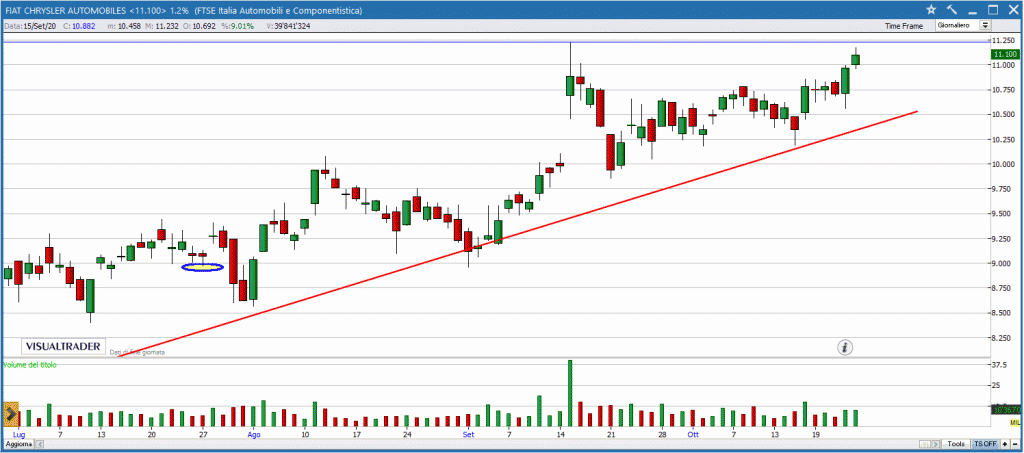The width and height of the screenshot is (1024, 453).
Task: Open the hammer tool icon in title bar
Action: [952, 9]
